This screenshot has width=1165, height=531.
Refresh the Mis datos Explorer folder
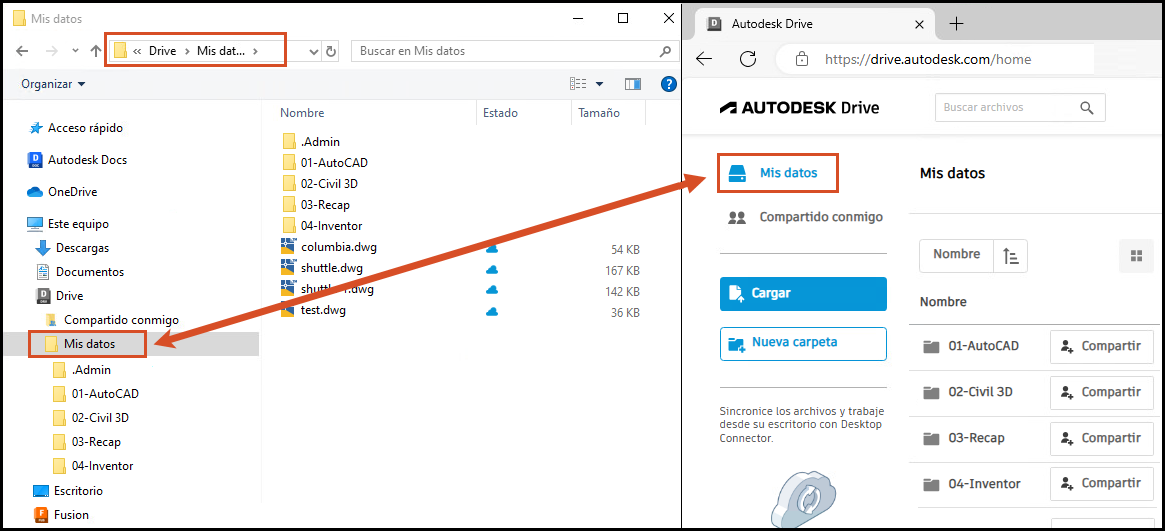[x=331, y=51]
